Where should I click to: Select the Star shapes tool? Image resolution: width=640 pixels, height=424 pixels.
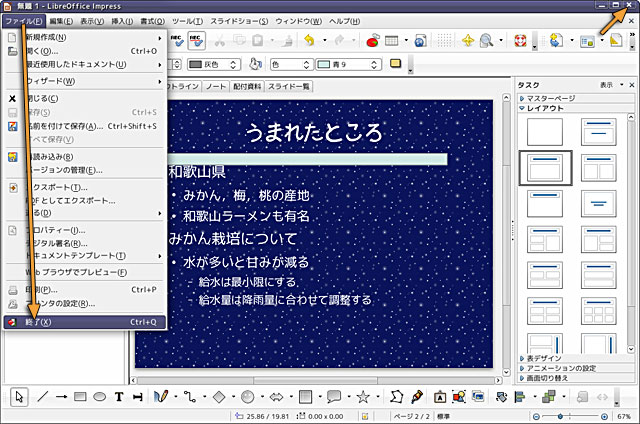363,397
